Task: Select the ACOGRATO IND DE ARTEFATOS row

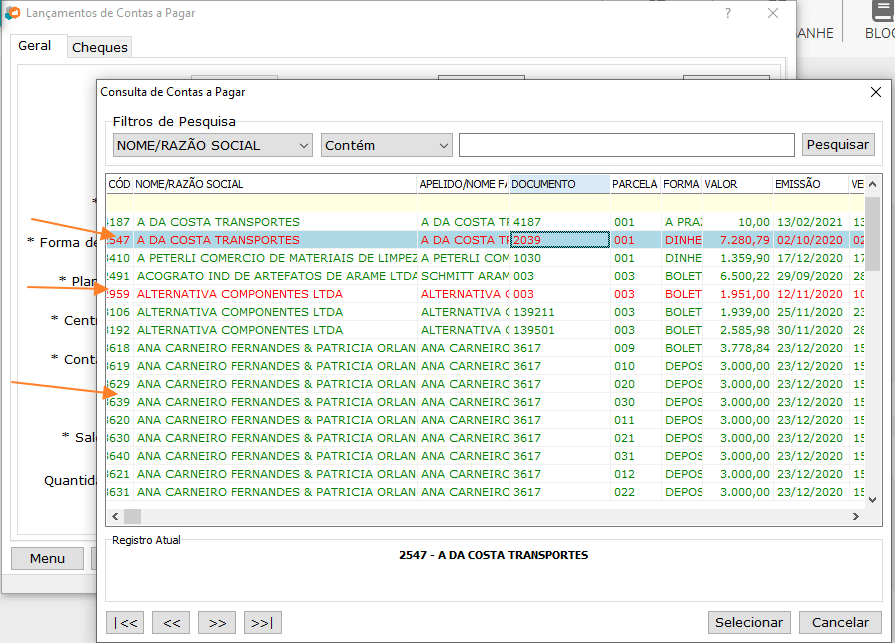Action: (x=276, y=276)
